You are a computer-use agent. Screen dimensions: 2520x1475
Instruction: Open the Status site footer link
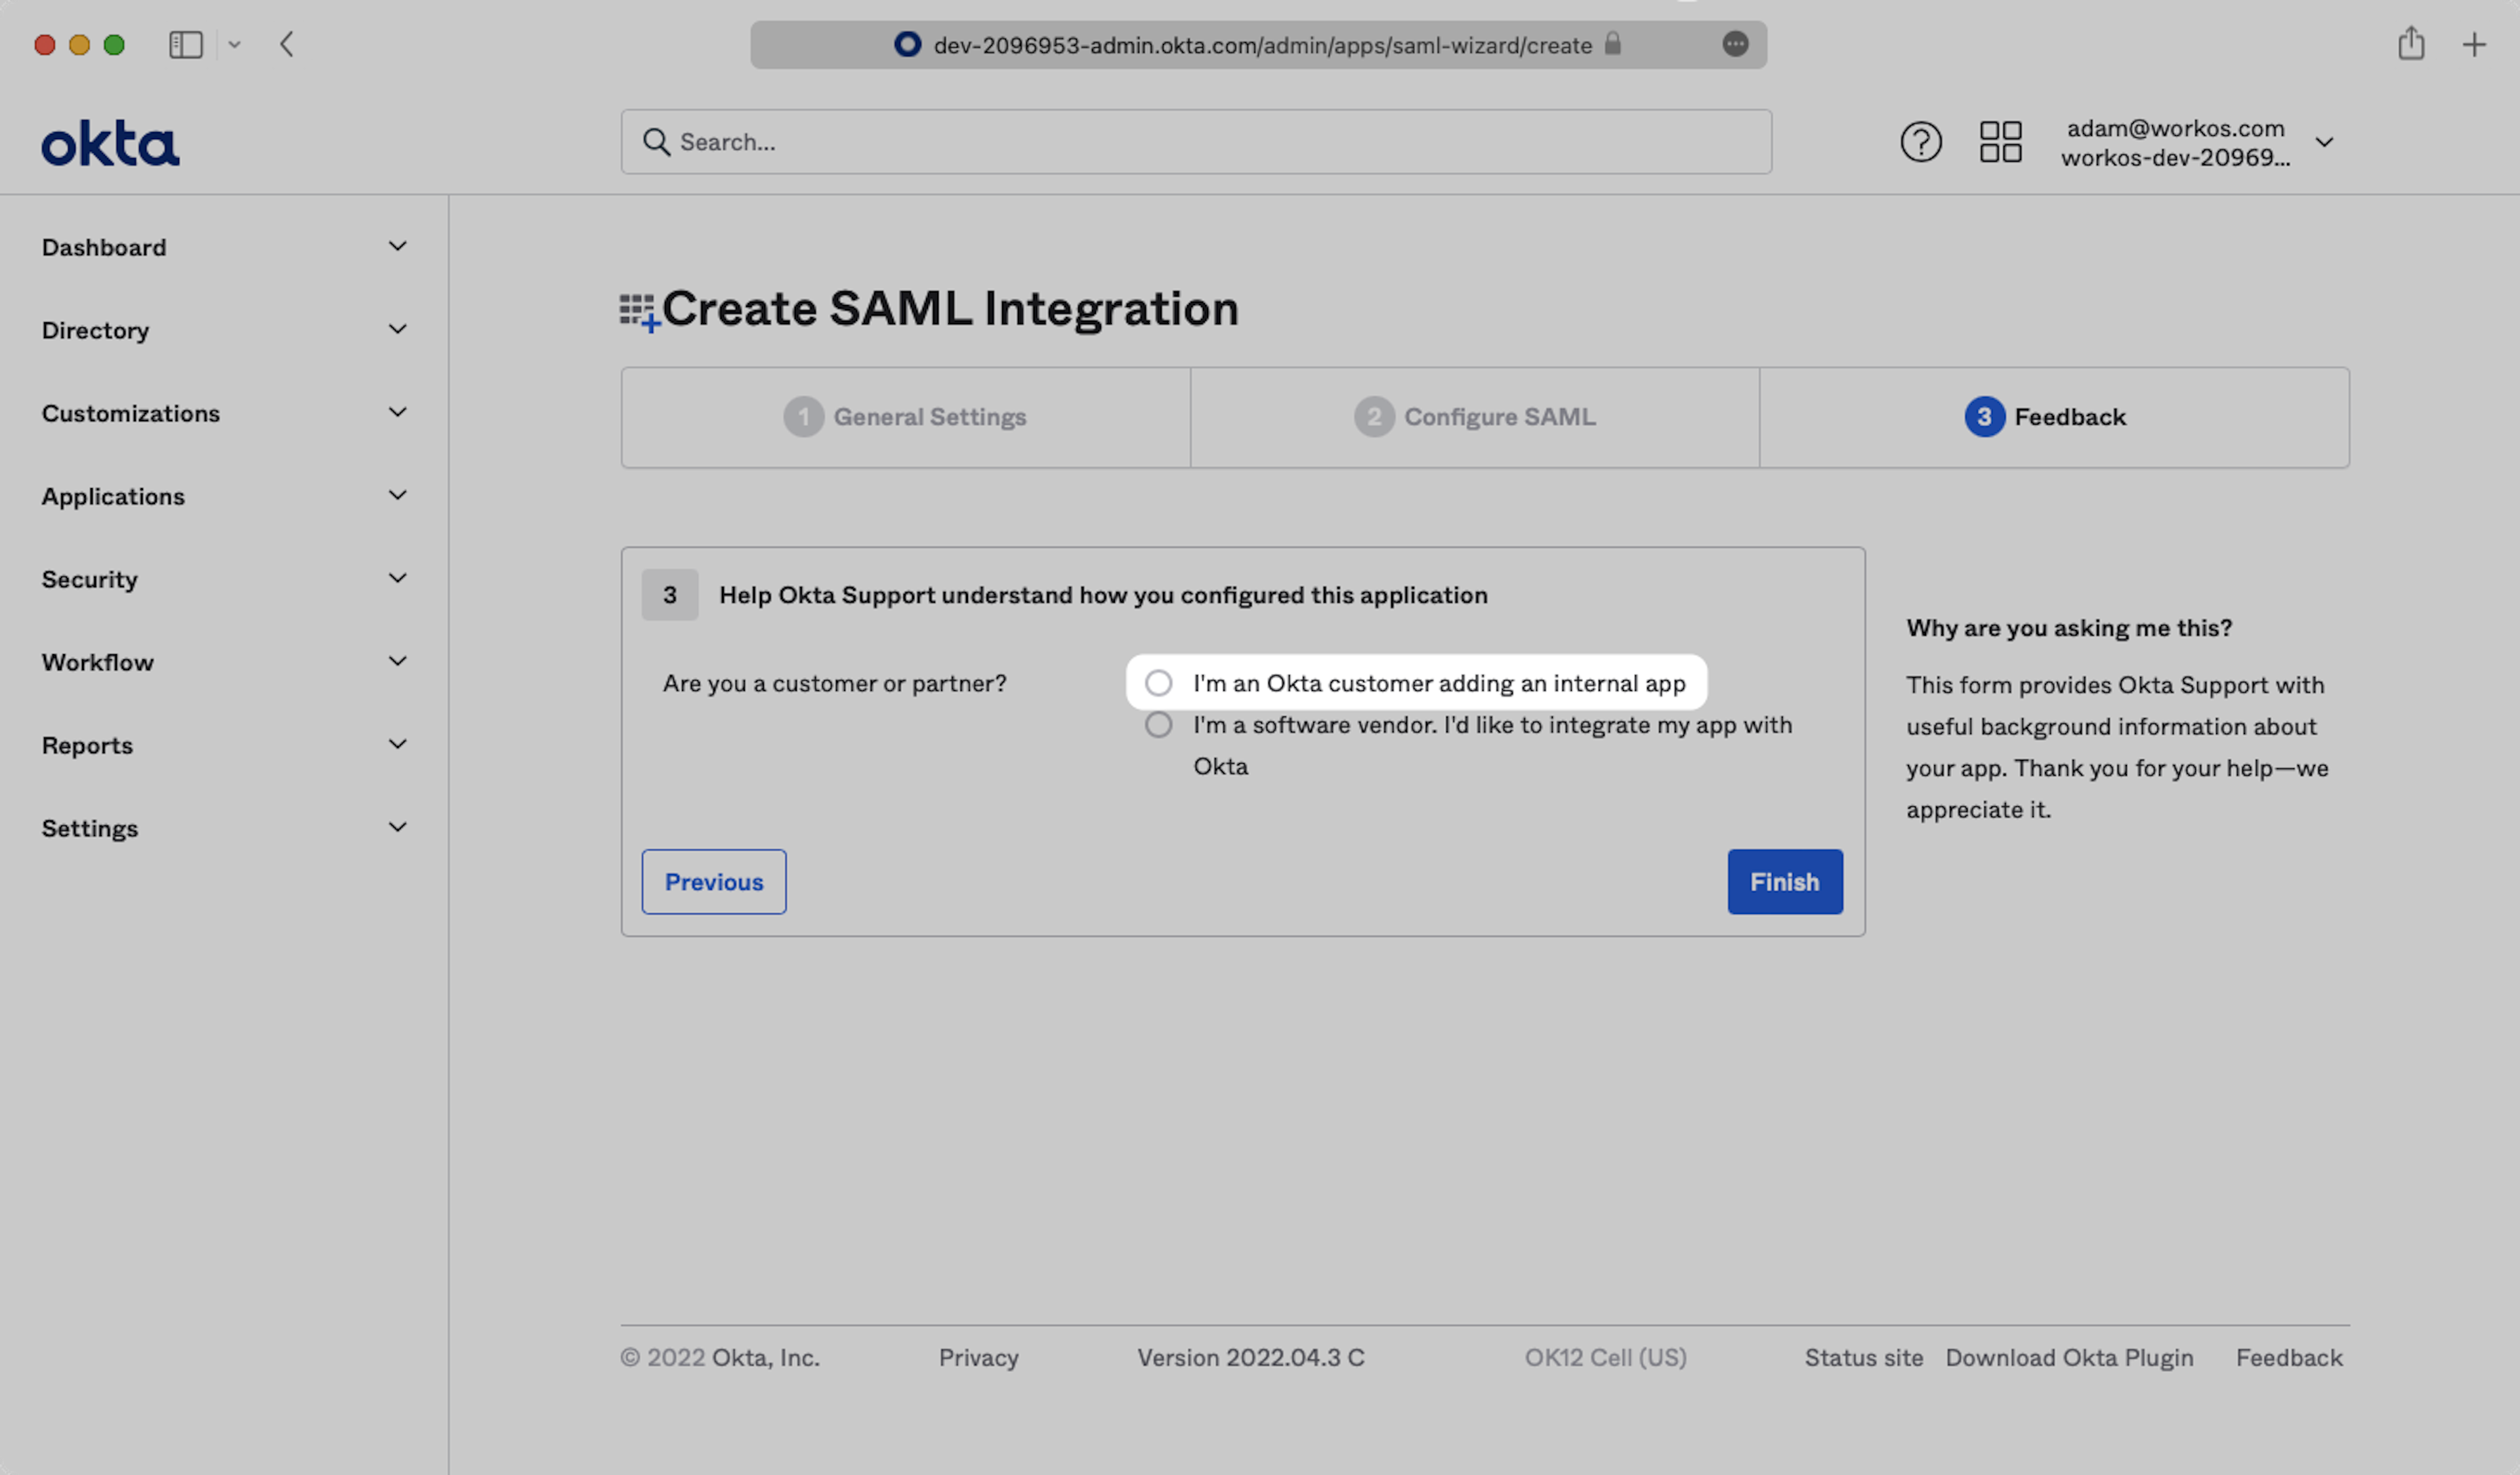[1863, 1358]
